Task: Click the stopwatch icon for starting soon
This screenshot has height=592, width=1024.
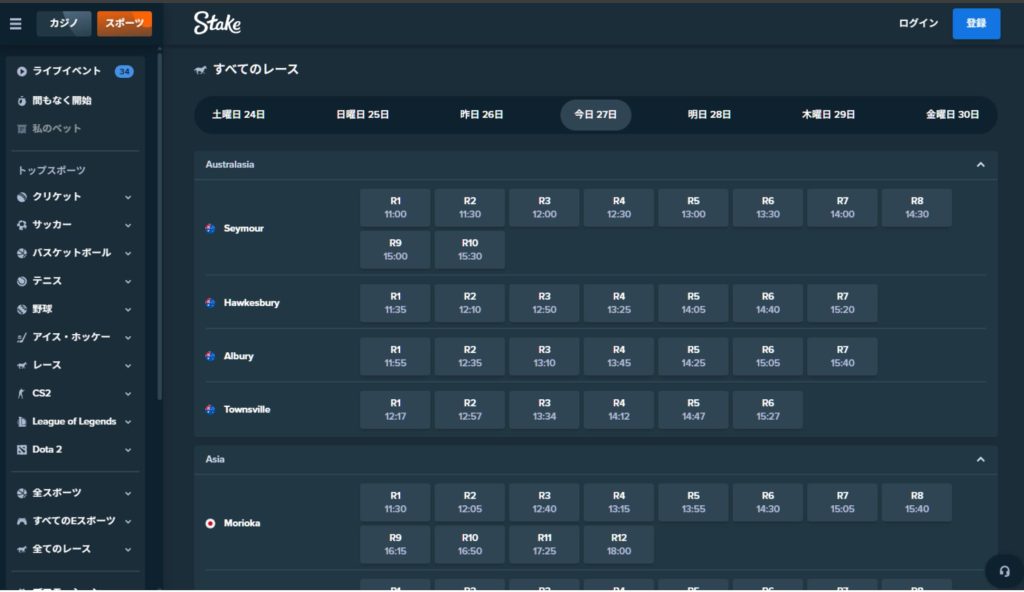Action: tap(22, 101)
